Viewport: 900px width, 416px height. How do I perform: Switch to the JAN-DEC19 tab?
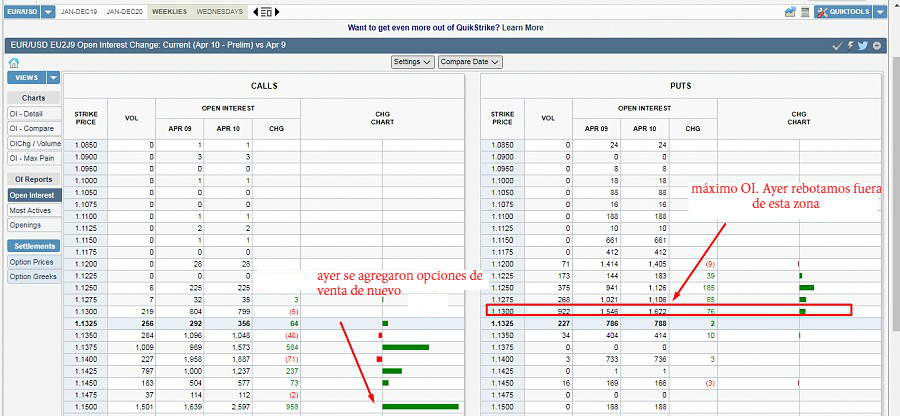click(x=78, y=11)
